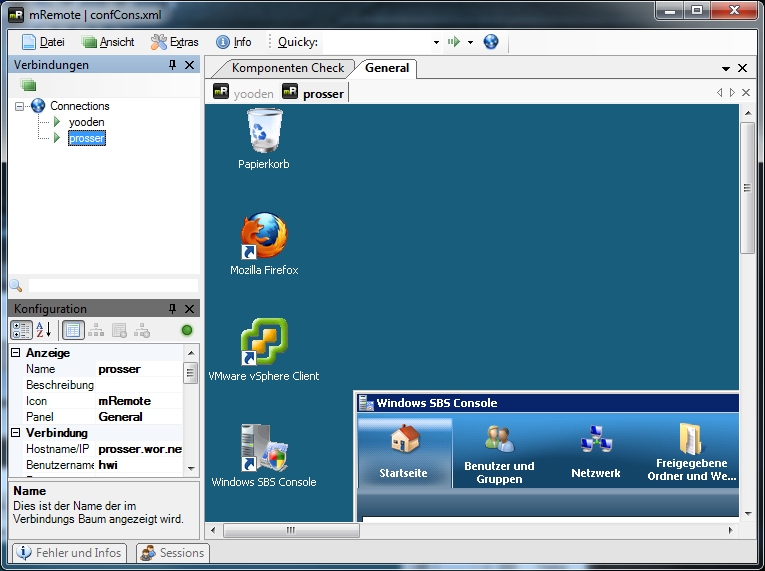Image resolution: width=765 pixels, height=571 pixels.
Task: Click the property grid scroll-down arrow
Action: (191, 469)
